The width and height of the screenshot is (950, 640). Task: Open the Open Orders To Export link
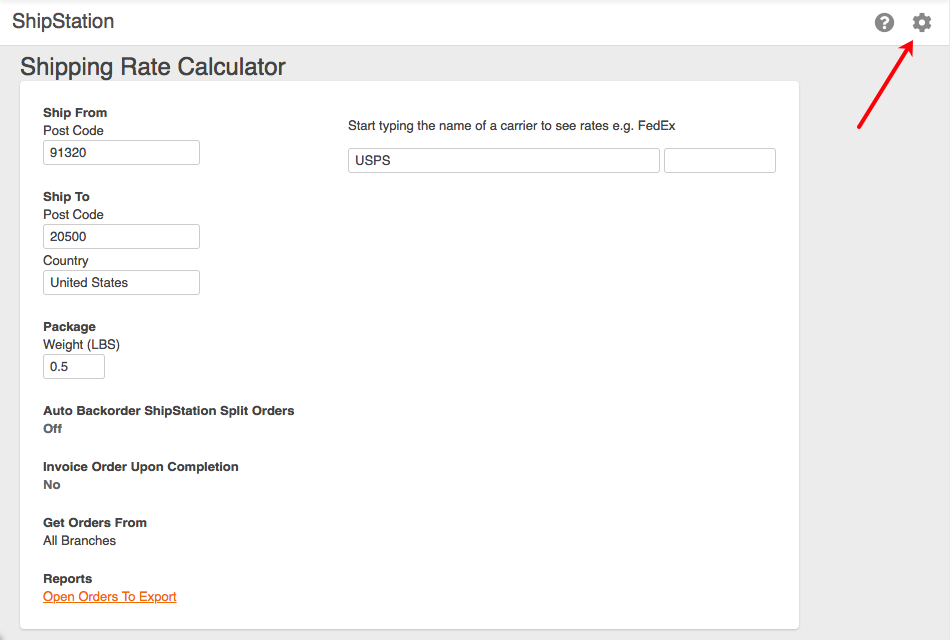(110, 597)
